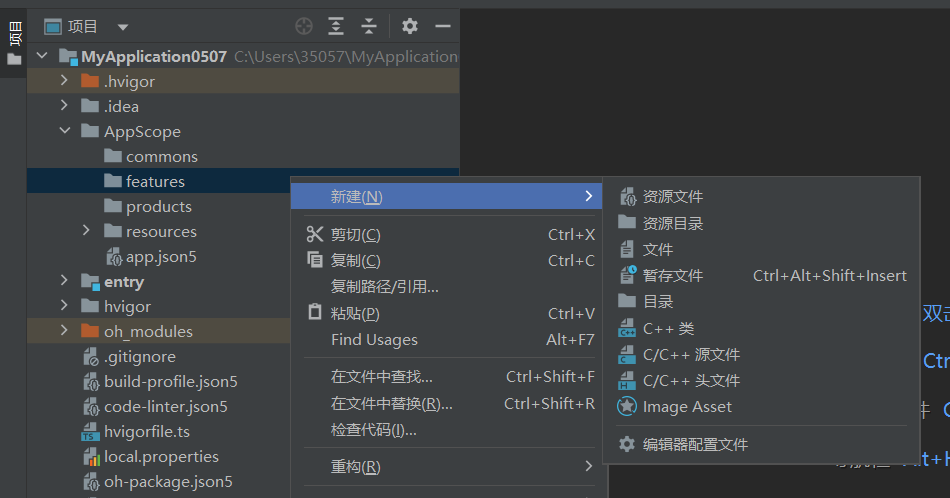Create new 暂存文件 from submenu
The height and width of the screenshot is (498, 950).
click(x=762, y=276)
